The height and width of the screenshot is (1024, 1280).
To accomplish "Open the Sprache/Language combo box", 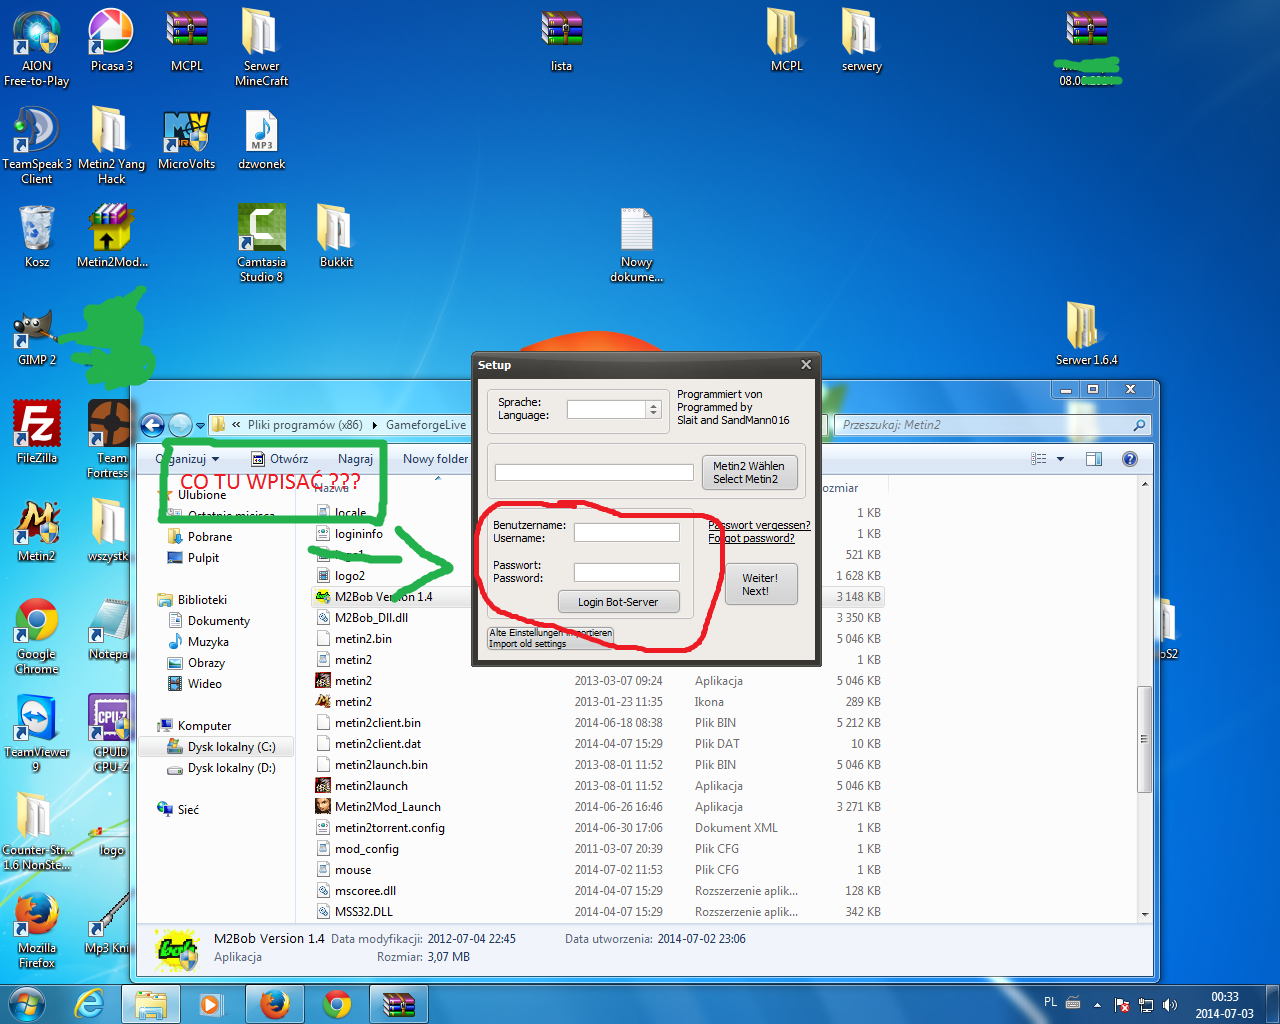I will 613,410.
